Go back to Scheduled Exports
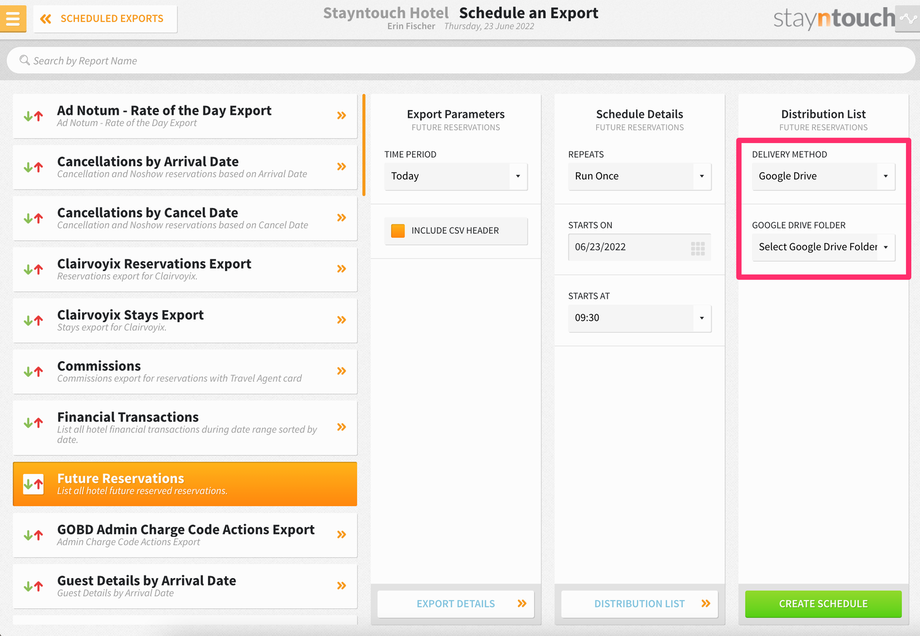 tap(106, 19)
